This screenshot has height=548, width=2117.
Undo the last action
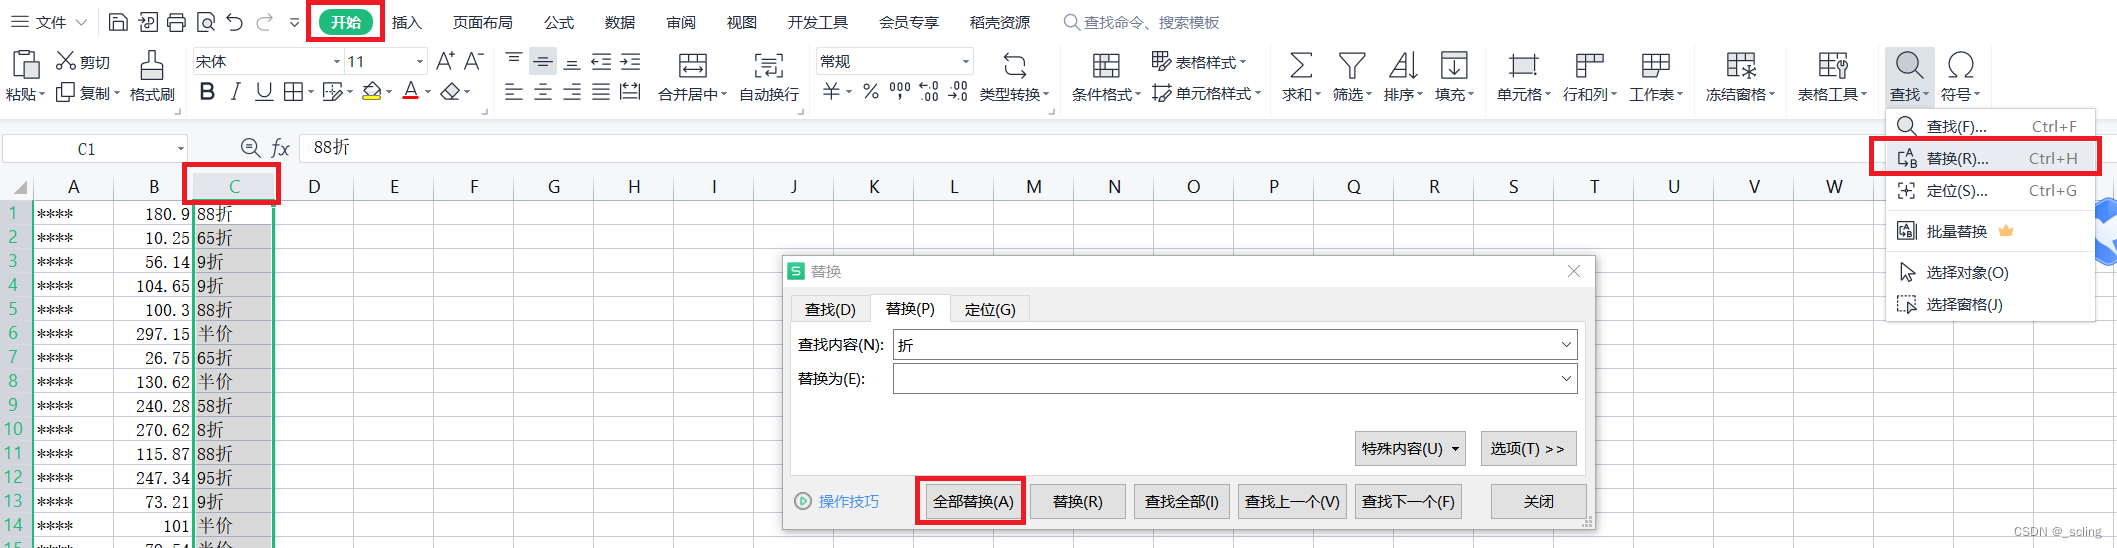pos(235,22)
